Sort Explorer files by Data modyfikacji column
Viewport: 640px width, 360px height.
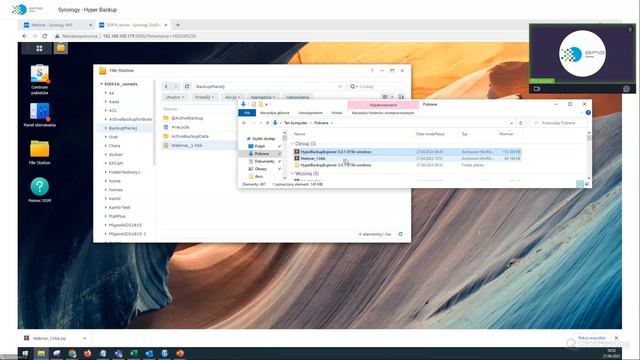click(x=430, y=134)
